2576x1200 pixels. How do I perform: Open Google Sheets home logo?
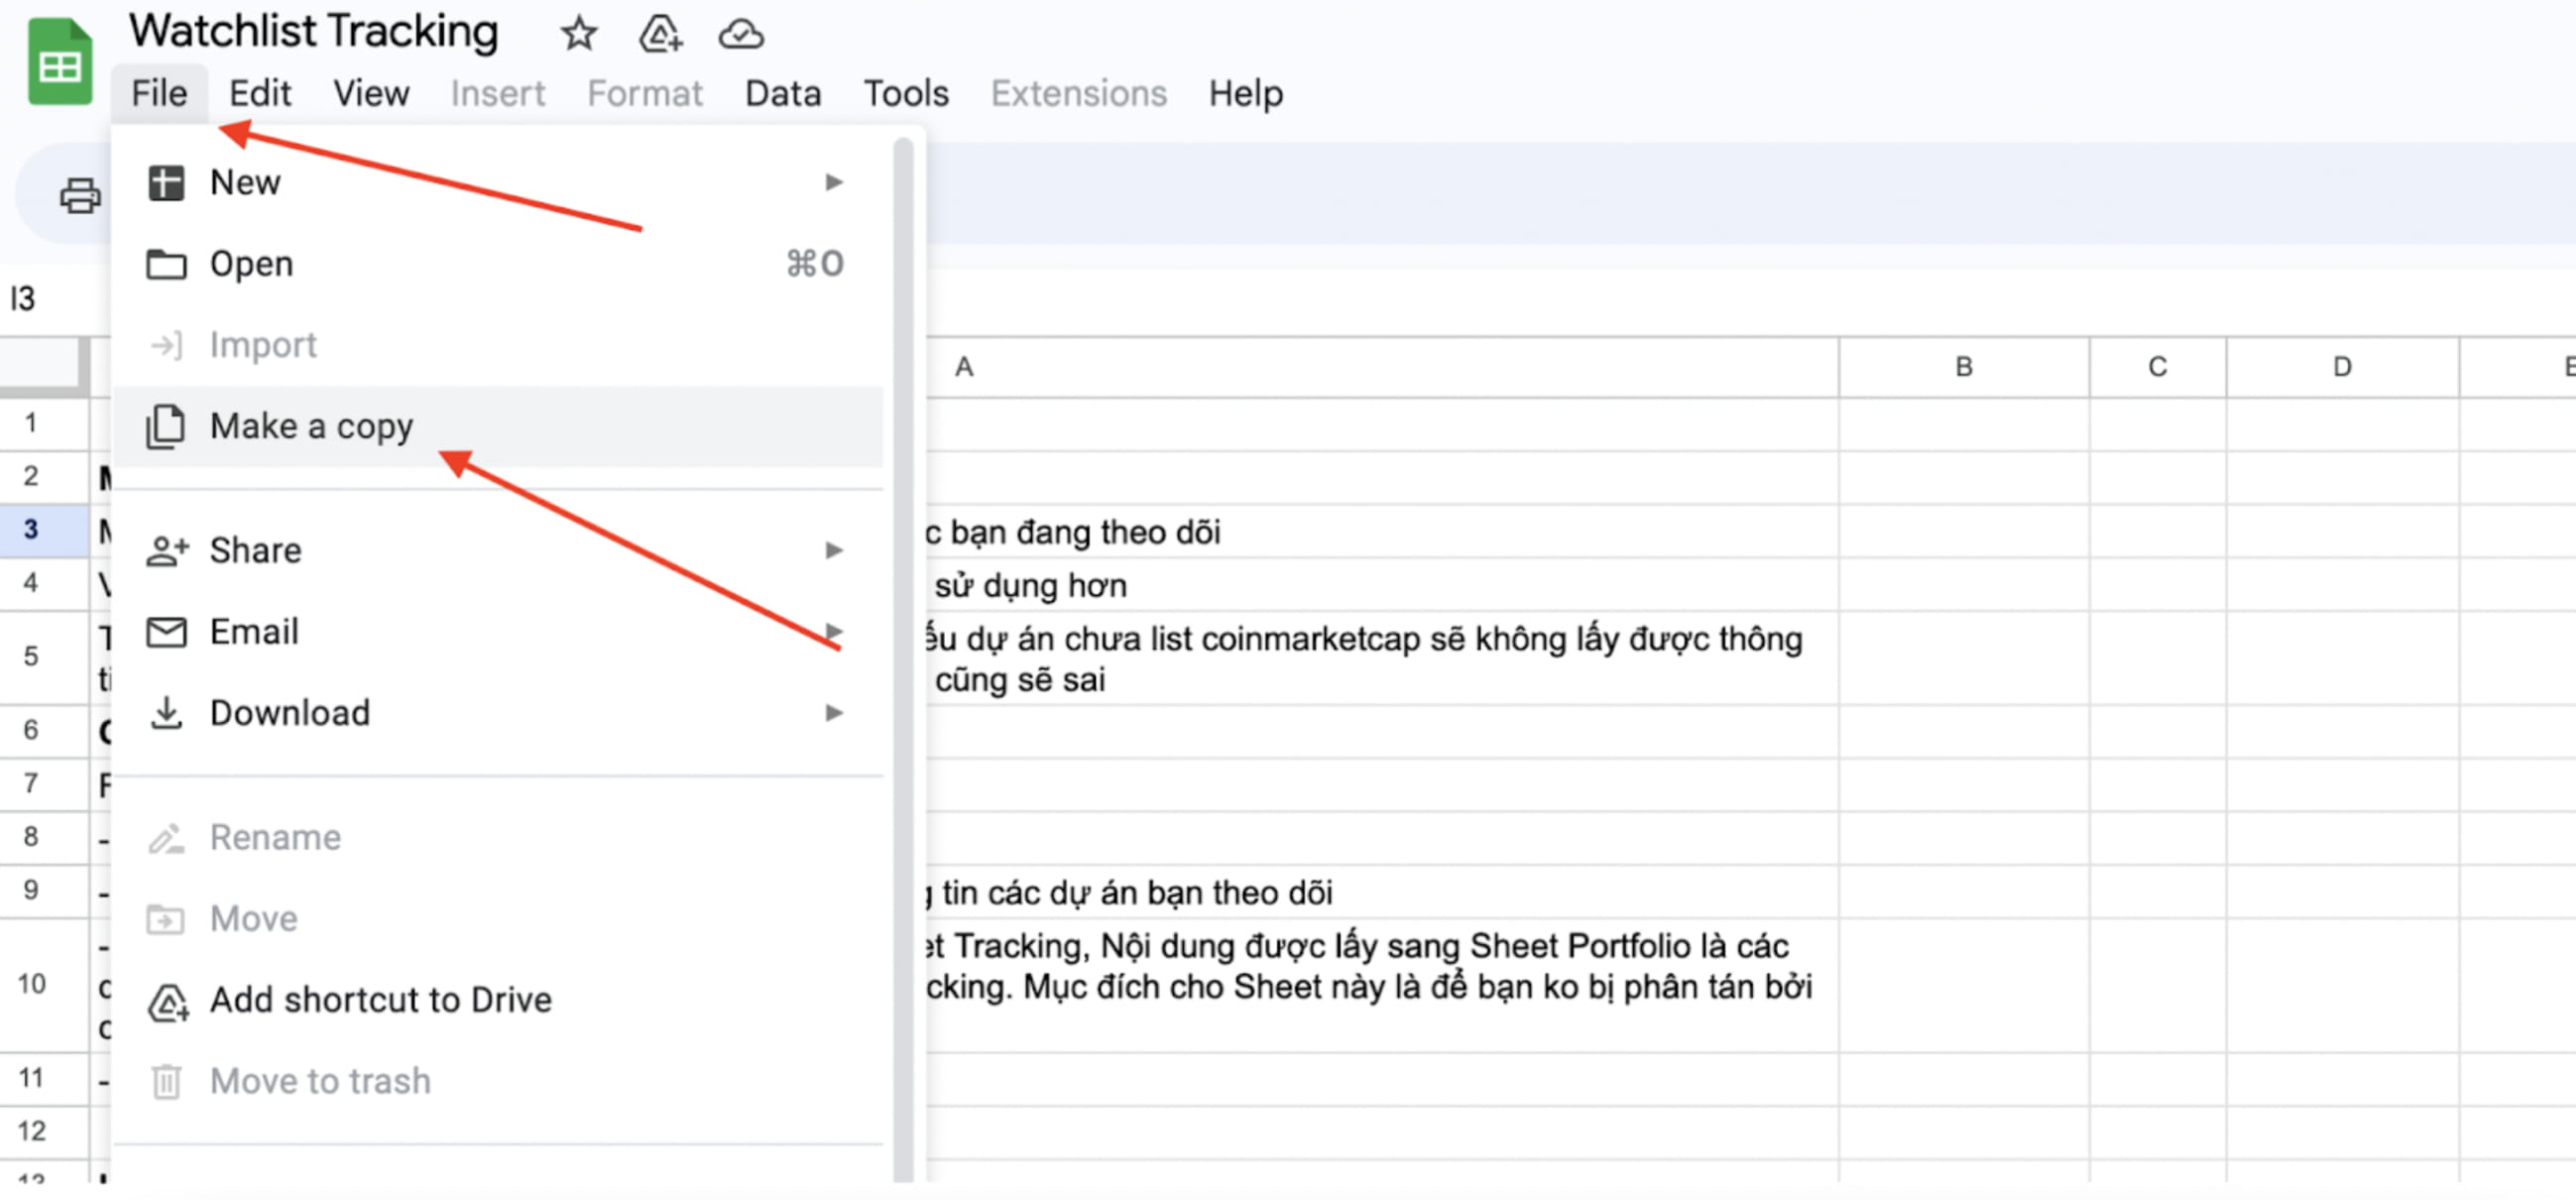click(60, 62)
